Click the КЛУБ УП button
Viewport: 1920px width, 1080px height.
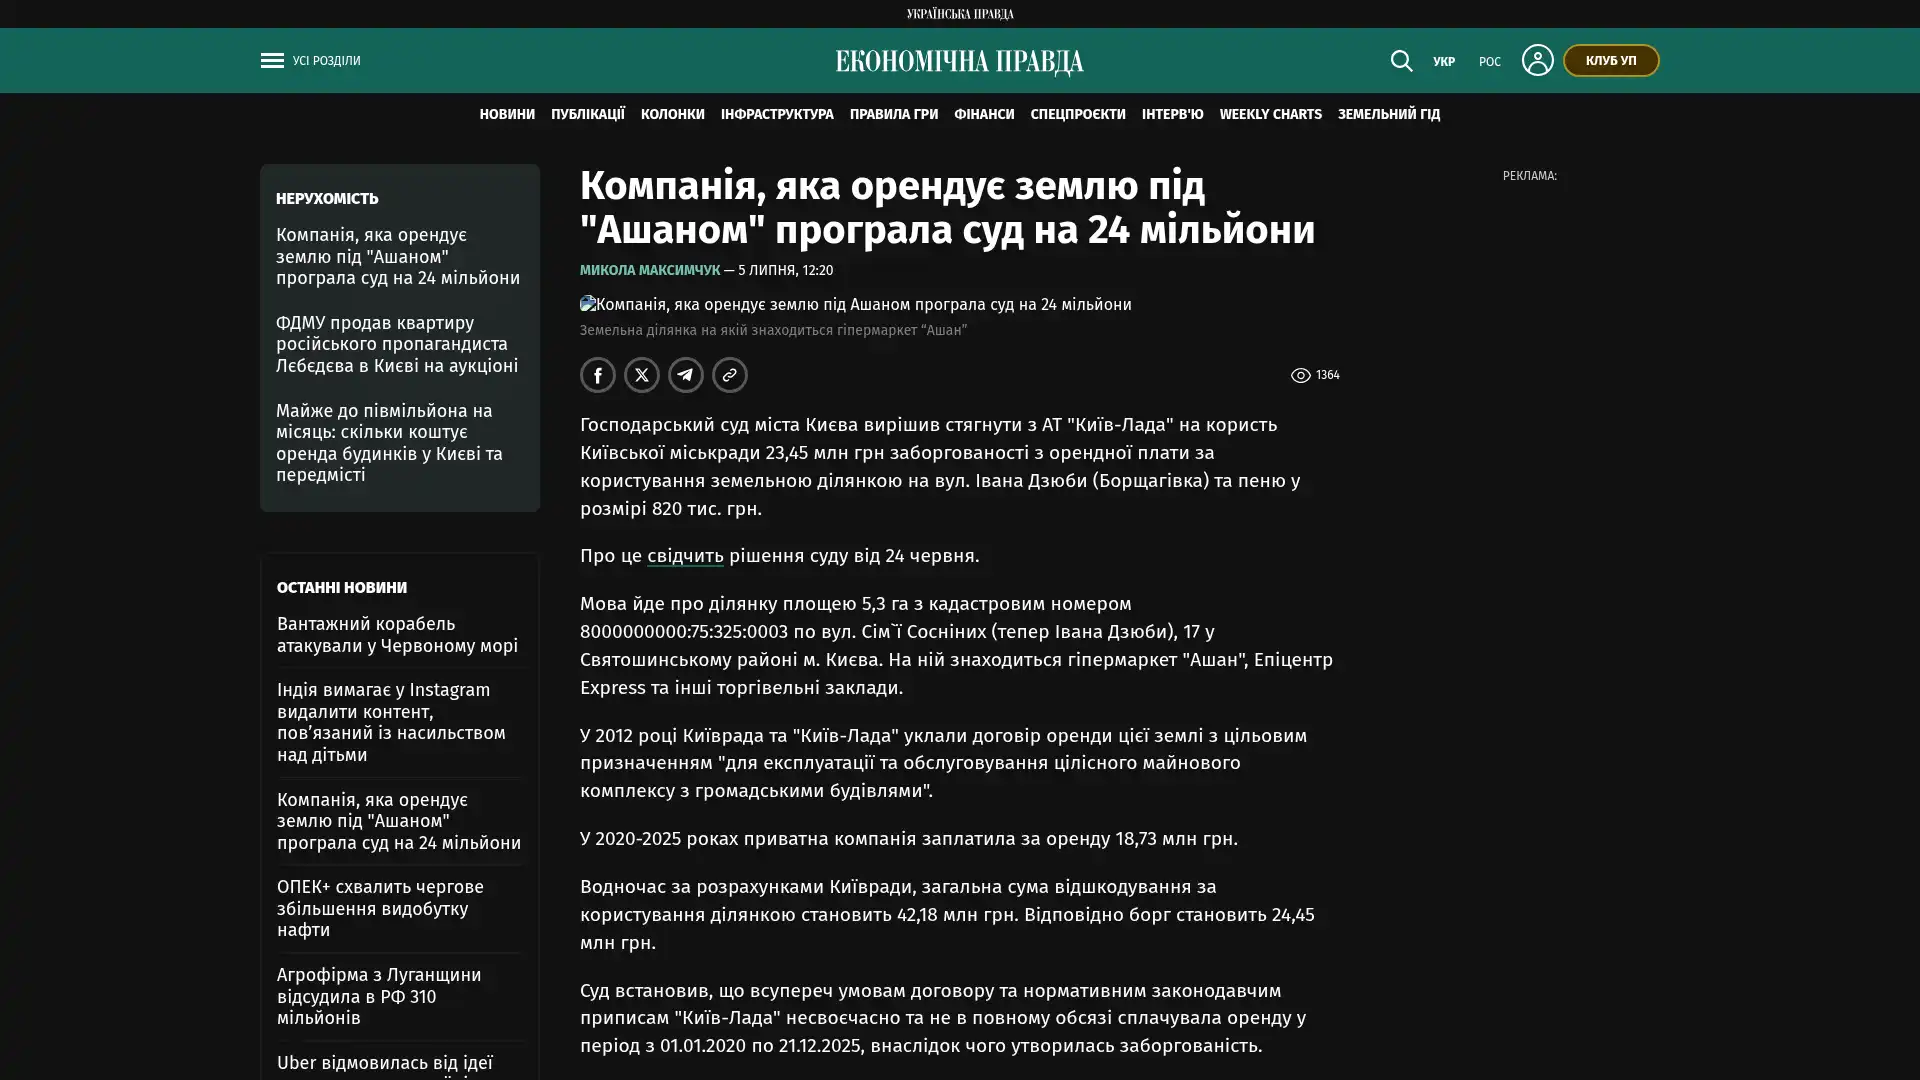[x=1610, y=60]
